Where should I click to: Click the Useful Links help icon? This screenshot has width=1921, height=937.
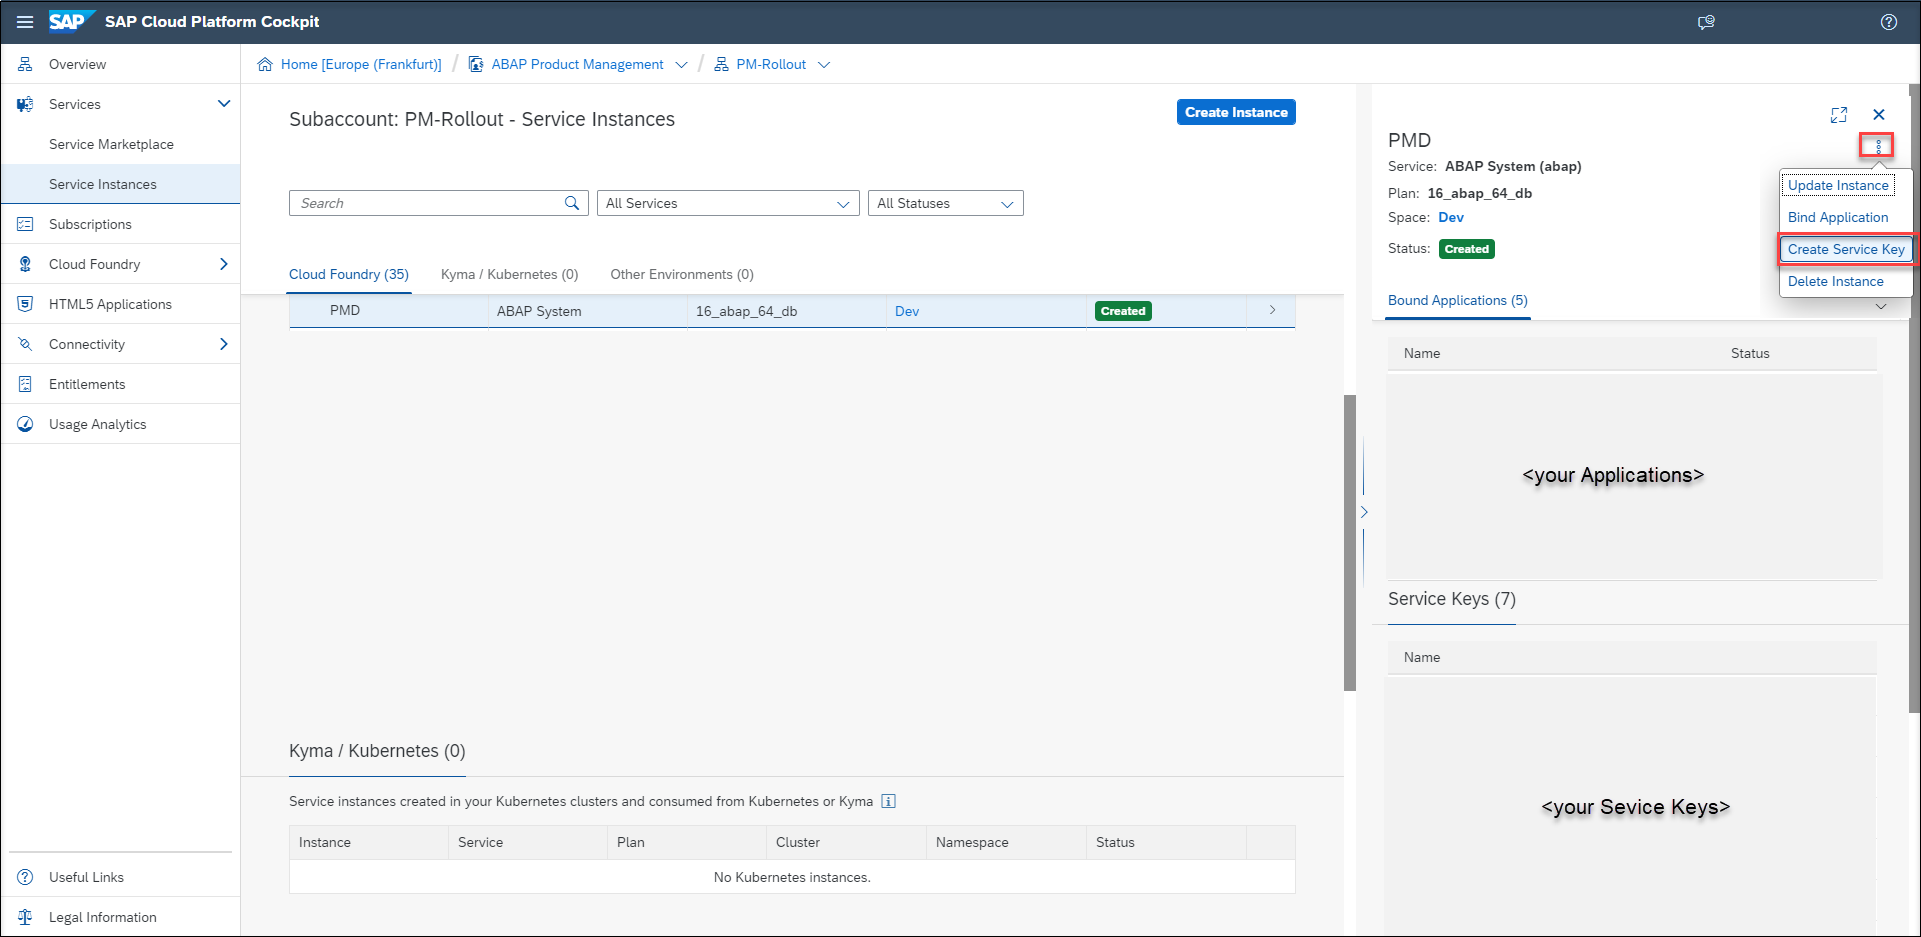click(25, 877)
